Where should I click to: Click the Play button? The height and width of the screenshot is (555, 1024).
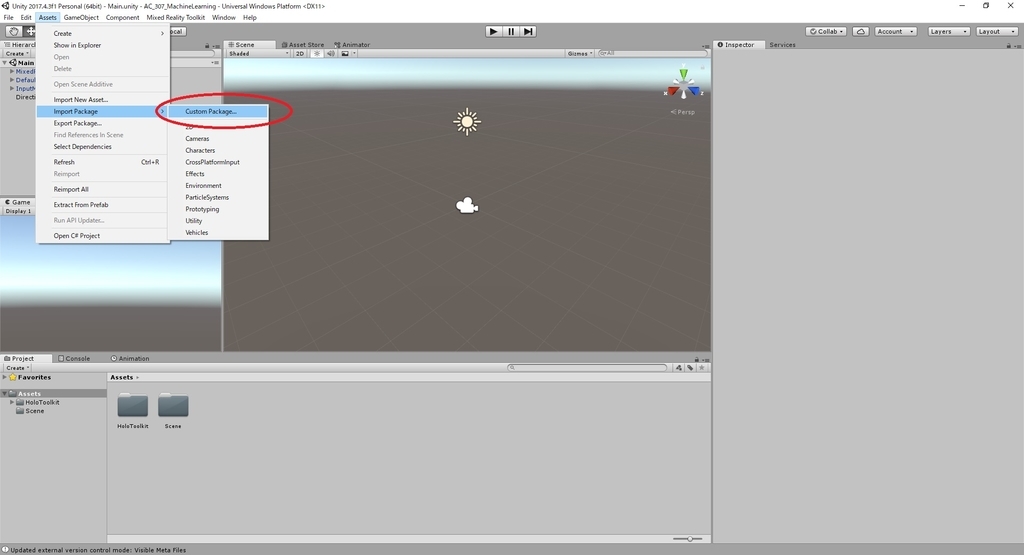493,31
